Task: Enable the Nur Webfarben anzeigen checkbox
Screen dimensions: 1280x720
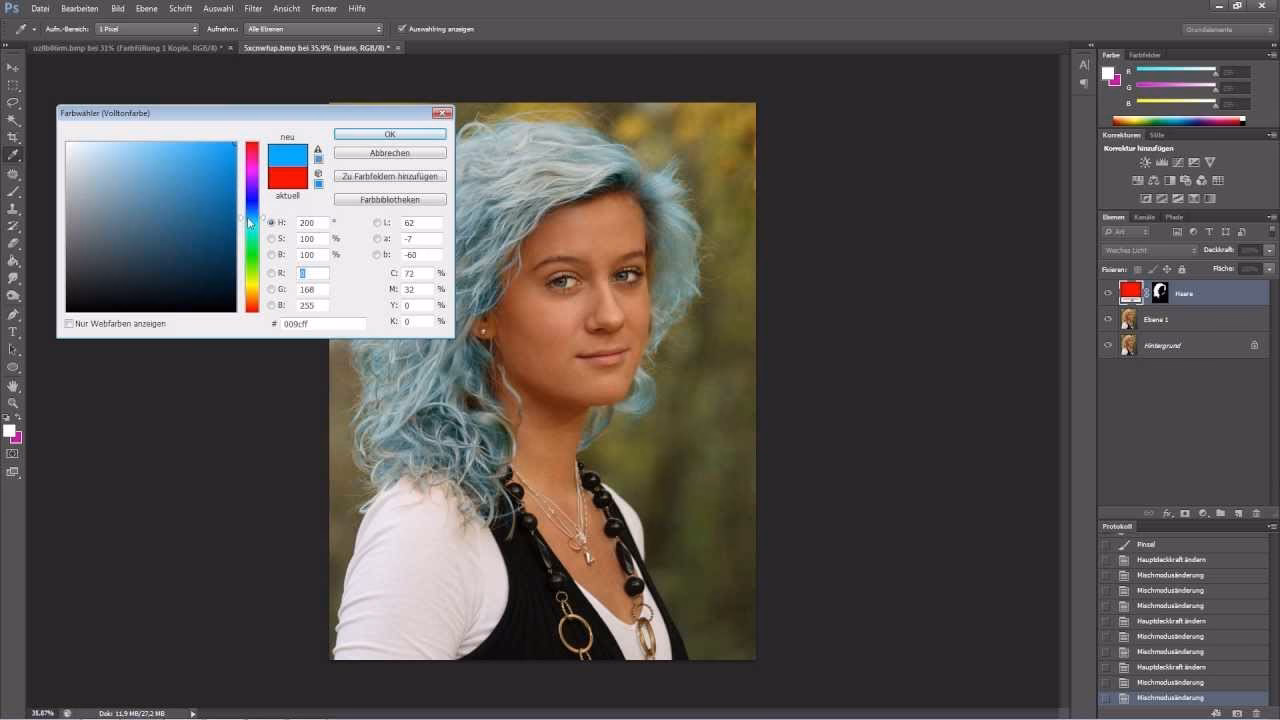Action: point(69,323)
